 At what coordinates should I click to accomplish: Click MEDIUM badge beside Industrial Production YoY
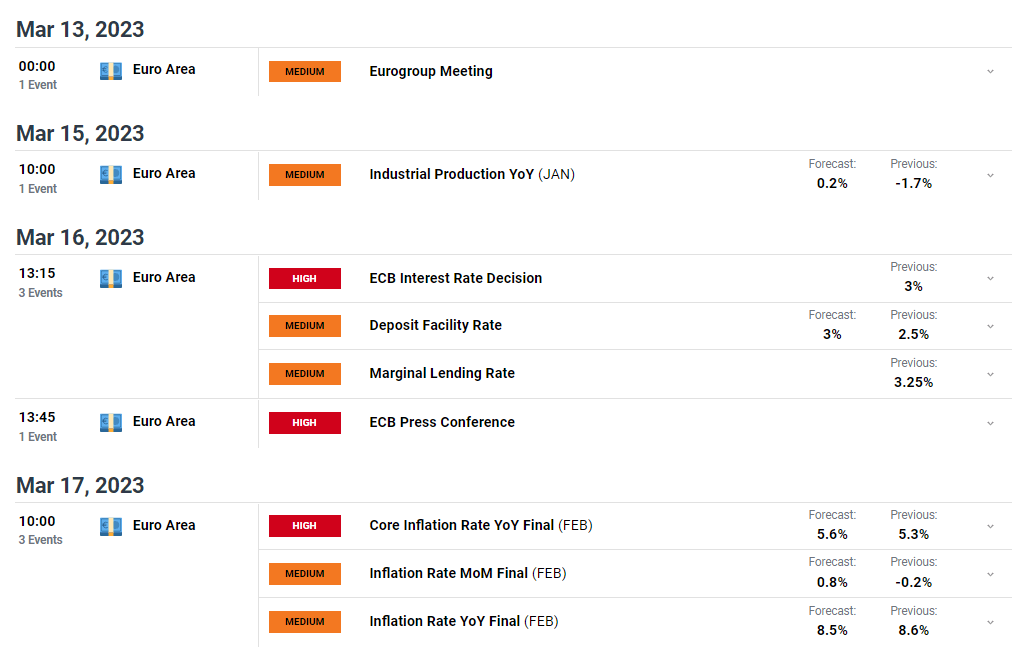point(305,175)
